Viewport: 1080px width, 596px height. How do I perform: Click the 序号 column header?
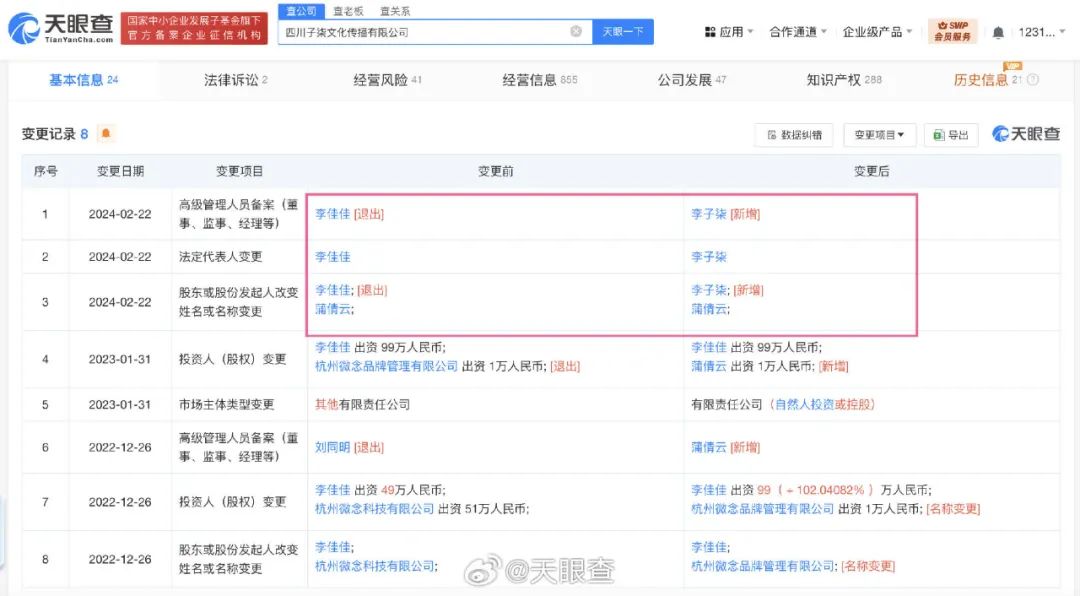pos(45,172)
